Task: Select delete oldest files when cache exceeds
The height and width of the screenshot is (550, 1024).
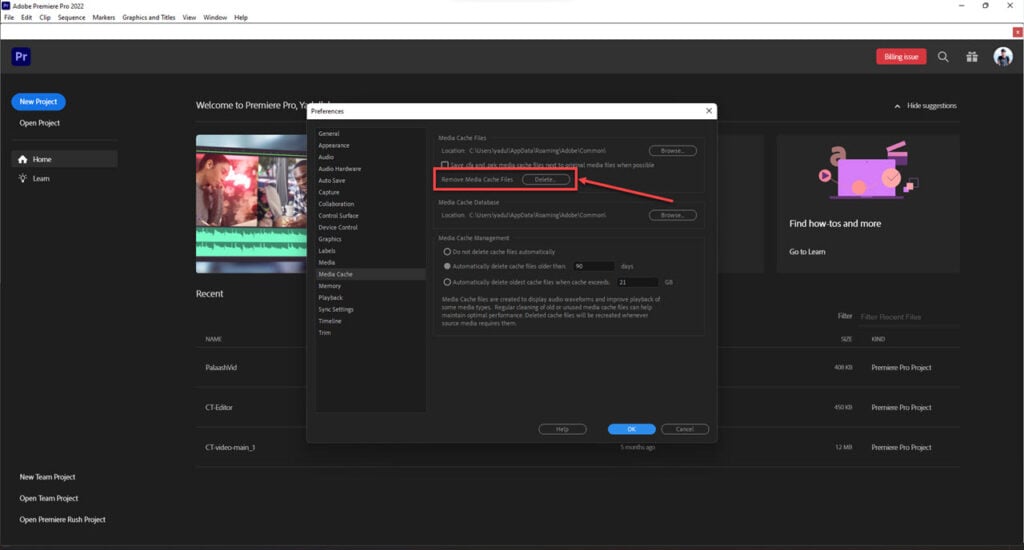Action: (x=447, y=282)
